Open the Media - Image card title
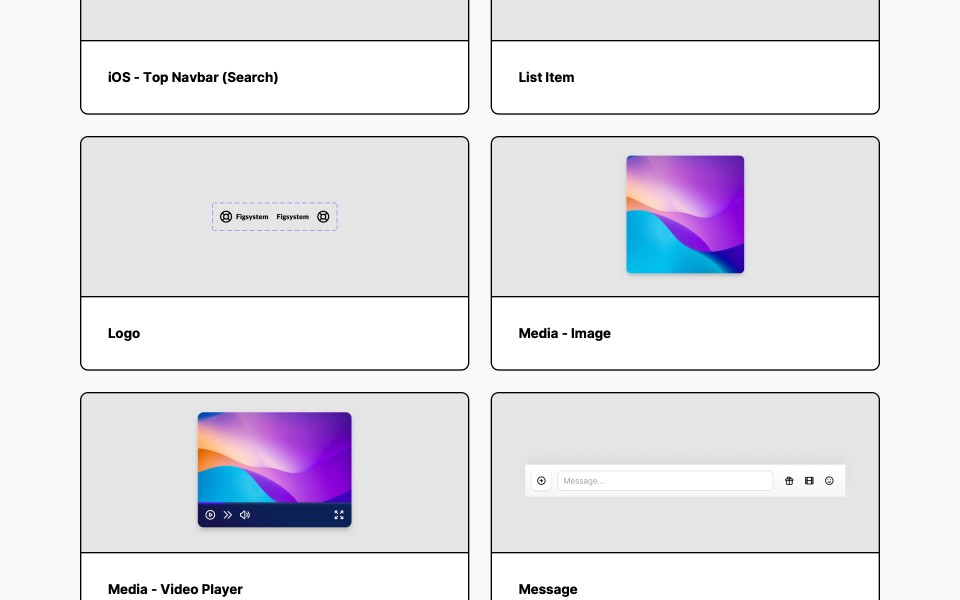This screenshot has width=960, height=600. tap(564, 334)
